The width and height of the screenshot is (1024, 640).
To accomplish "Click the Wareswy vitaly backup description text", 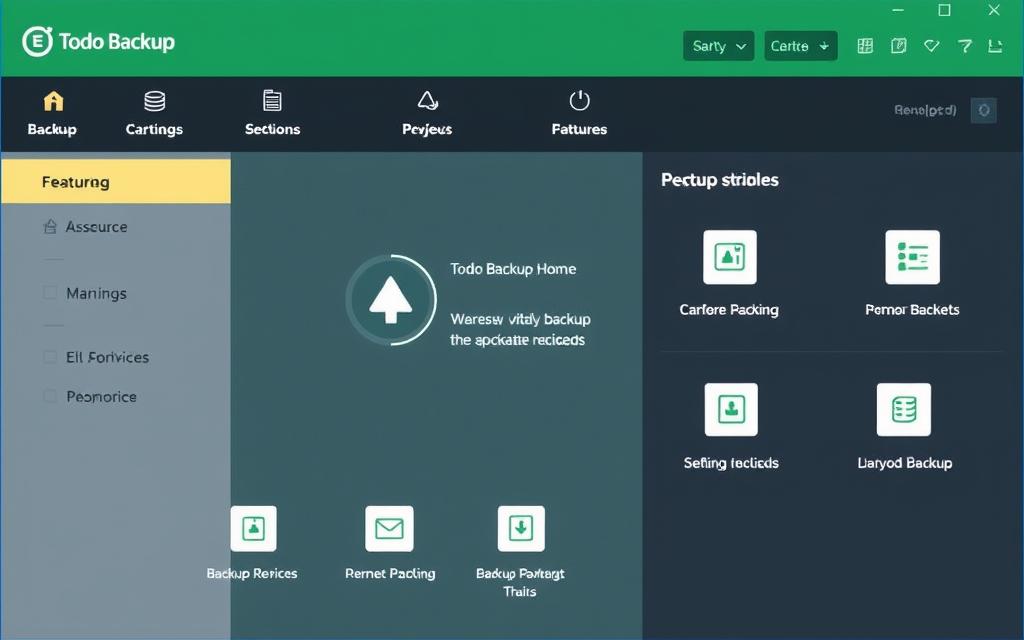I will point(520,329).
